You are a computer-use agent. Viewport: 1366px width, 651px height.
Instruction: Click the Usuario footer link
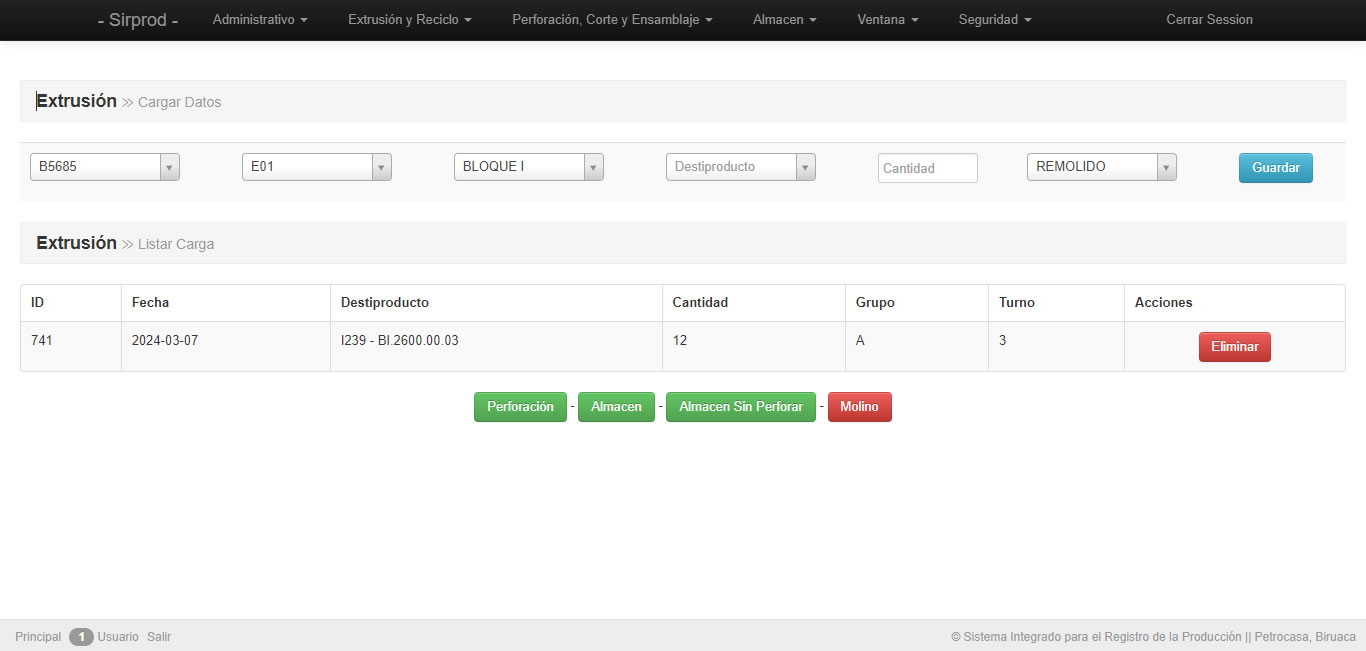118,637
